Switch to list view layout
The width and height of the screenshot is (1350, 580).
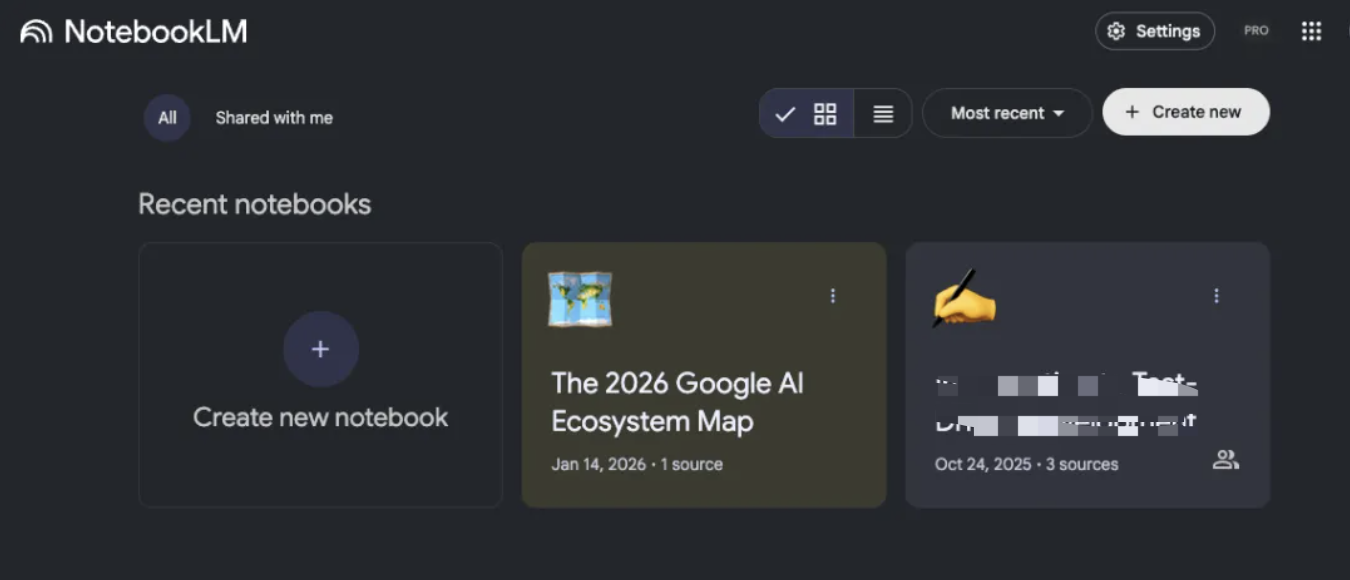point(883,114)
